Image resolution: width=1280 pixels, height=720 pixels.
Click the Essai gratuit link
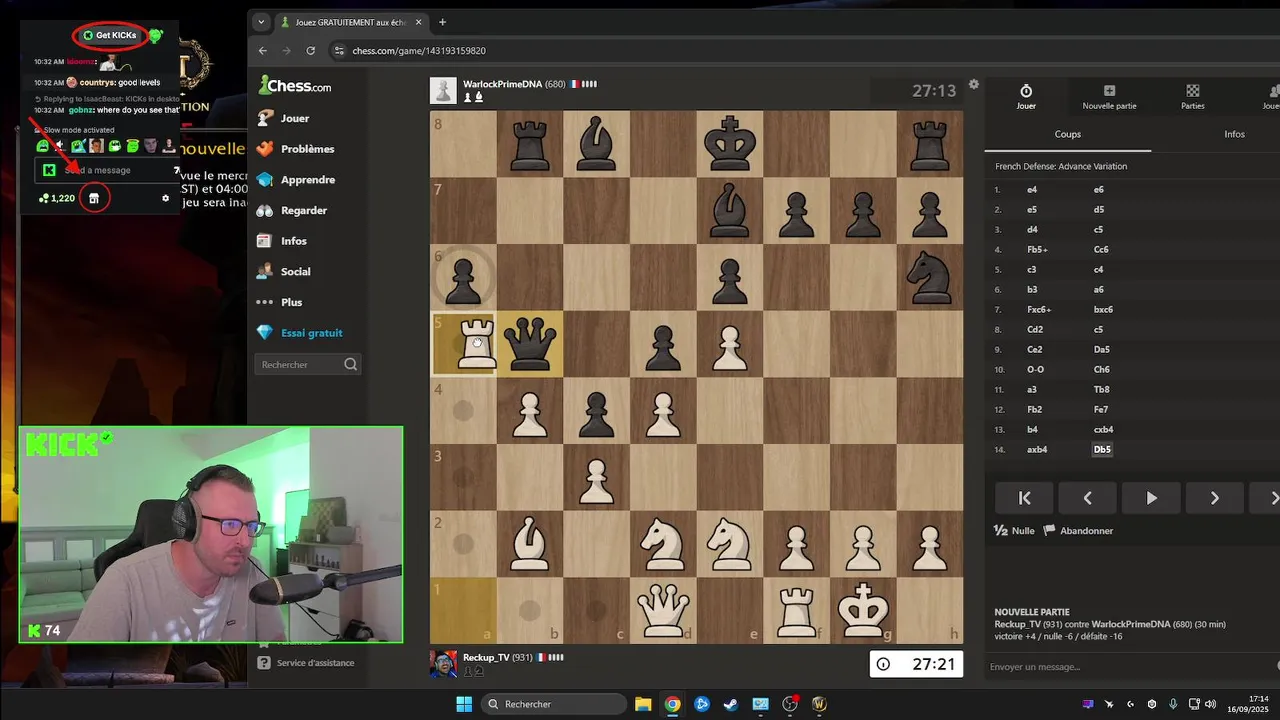[x=300, y=333]
